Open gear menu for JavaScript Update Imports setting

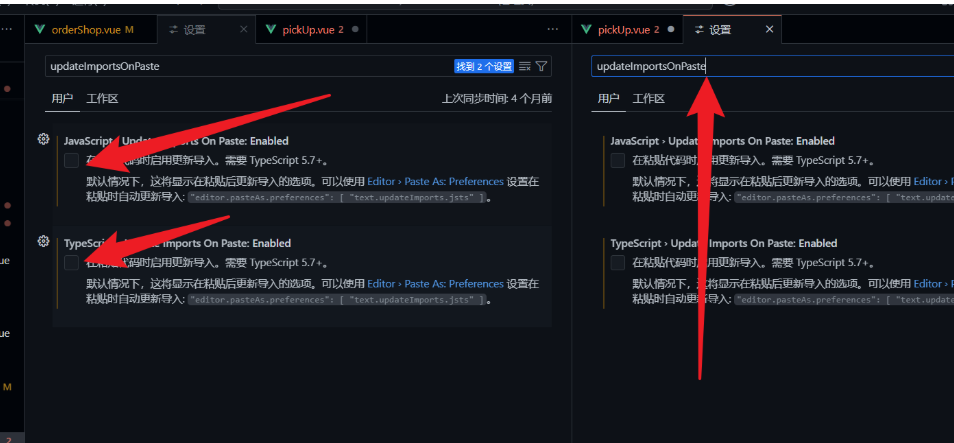tap(43, 139)
